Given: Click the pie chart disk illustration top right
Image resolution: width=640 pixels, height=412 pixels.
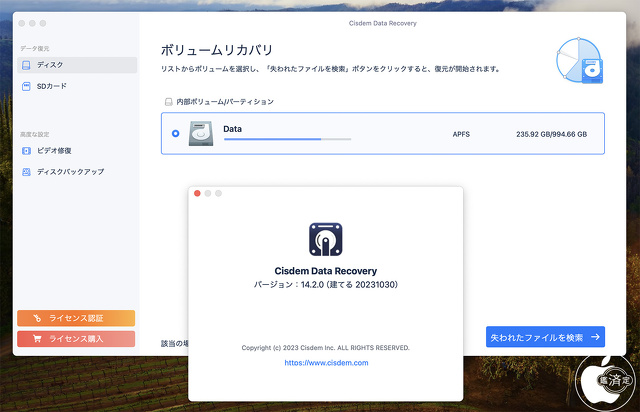Looking at the screenshot, I should tap(580, 60).
